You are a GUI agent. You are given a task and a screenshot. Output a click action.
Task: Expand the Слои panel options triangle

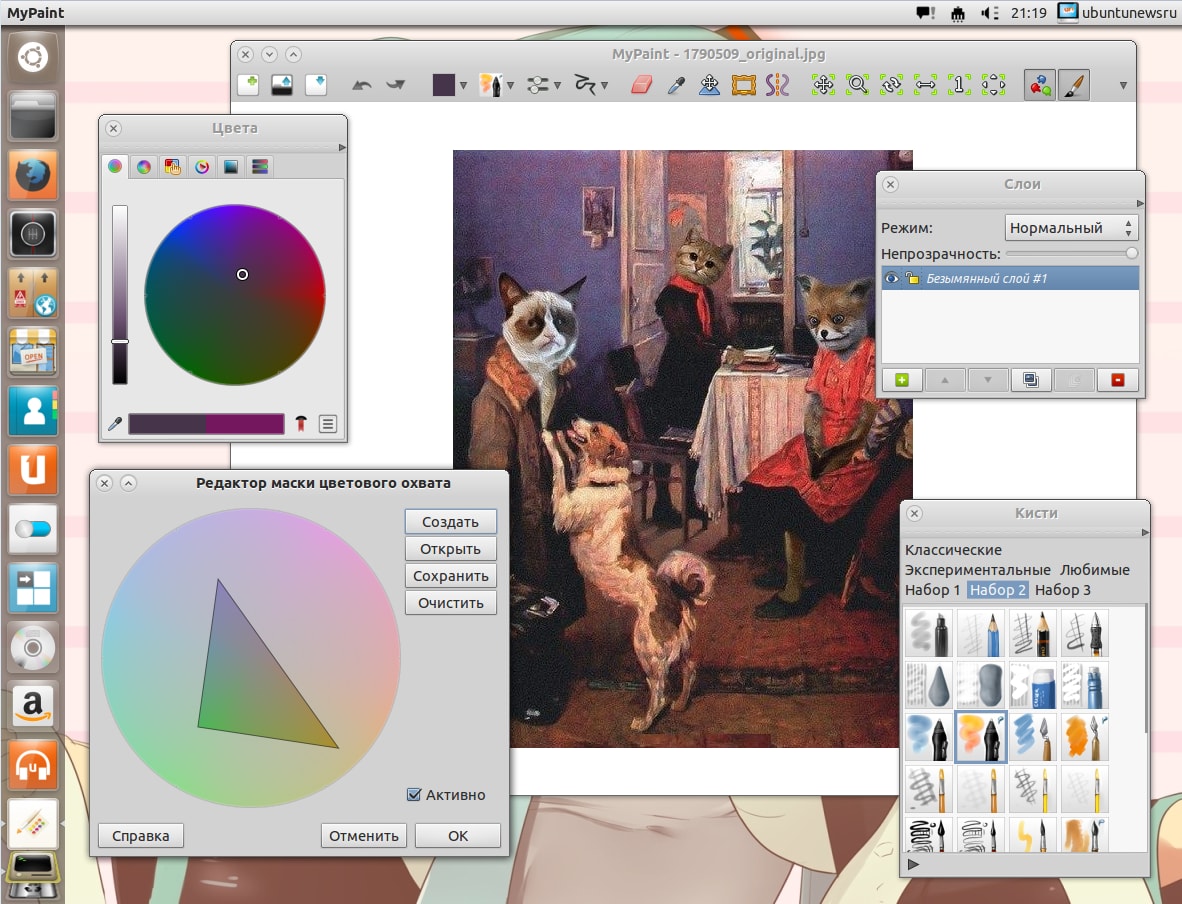tap(1140, 204)
